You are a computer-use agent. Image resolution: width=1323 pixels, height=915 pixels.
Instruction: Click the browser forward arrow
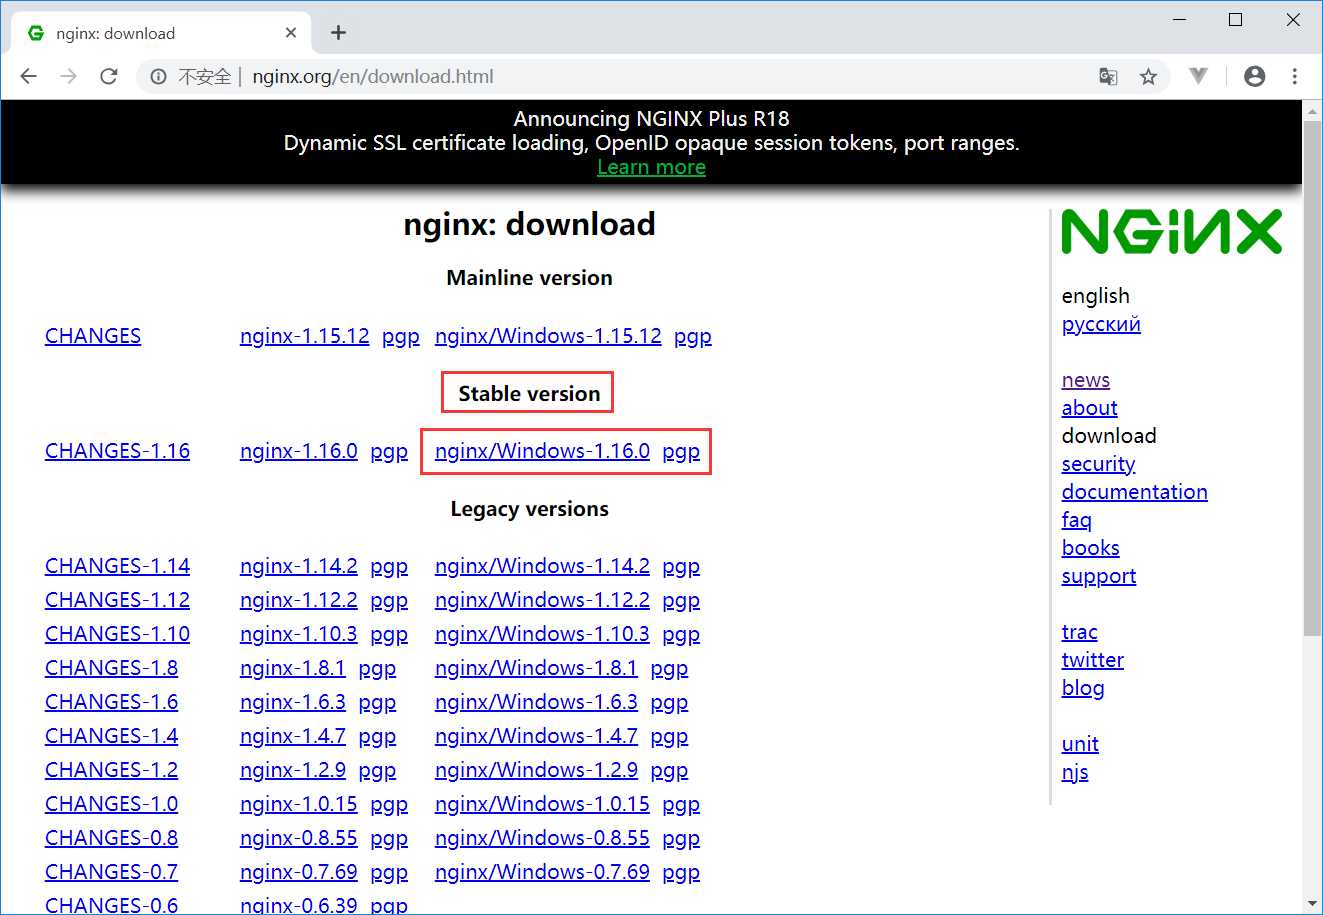pos(68,76)
